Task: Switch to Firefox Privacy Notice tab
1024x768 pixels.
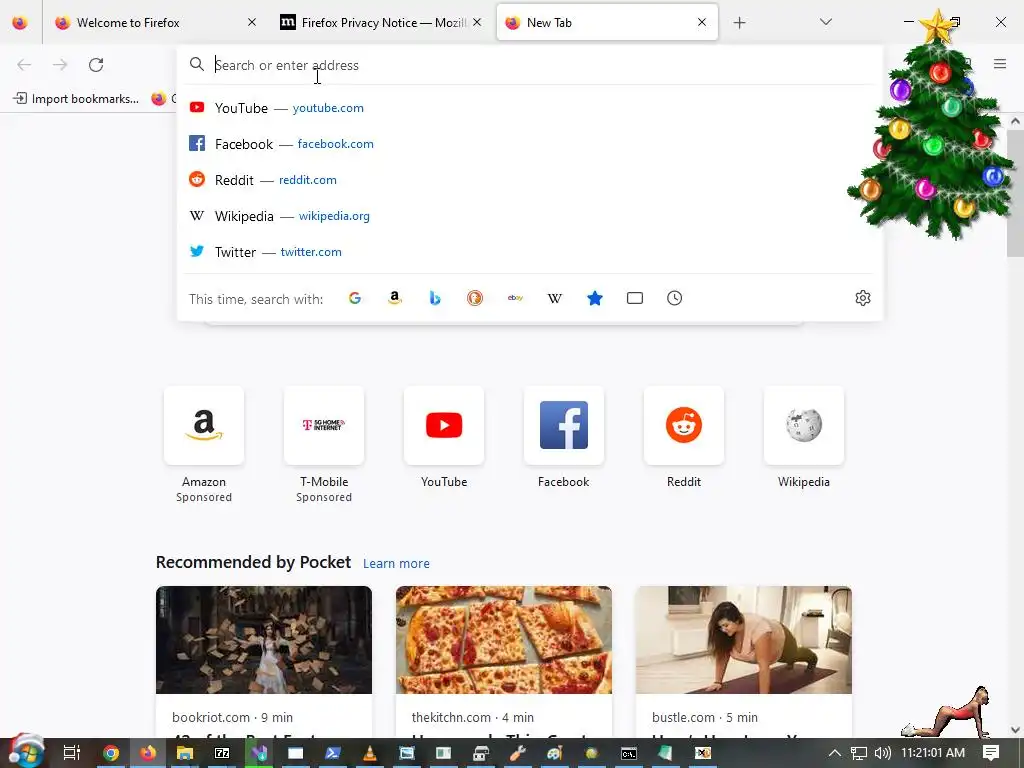Action: 382,23
